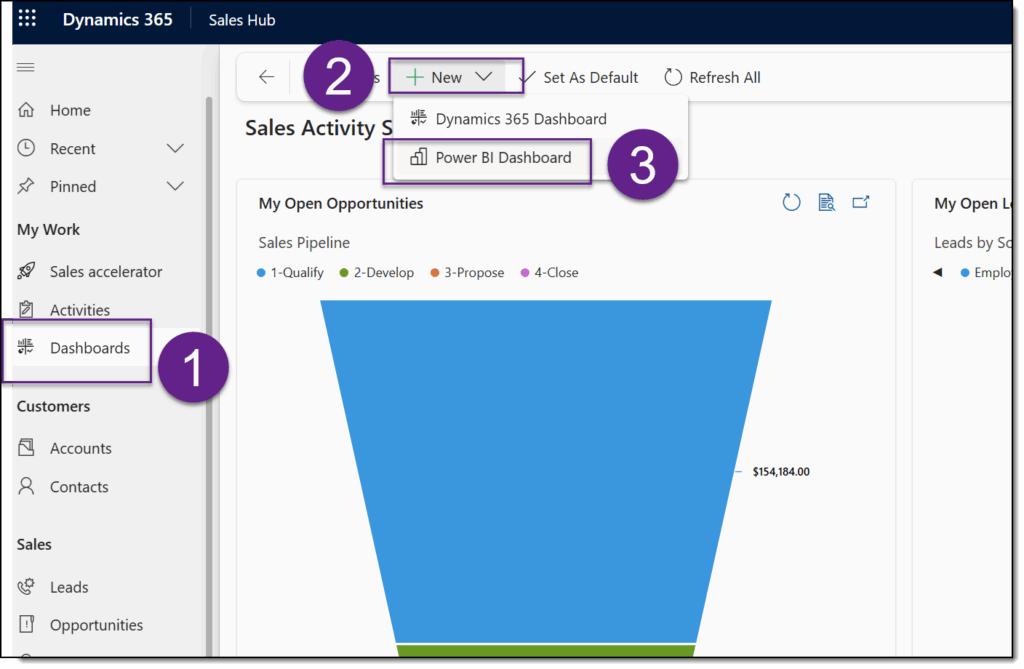Refresh the My Open Opportunities chart
Screen dimensions: 1024x669
click(791, 201)
